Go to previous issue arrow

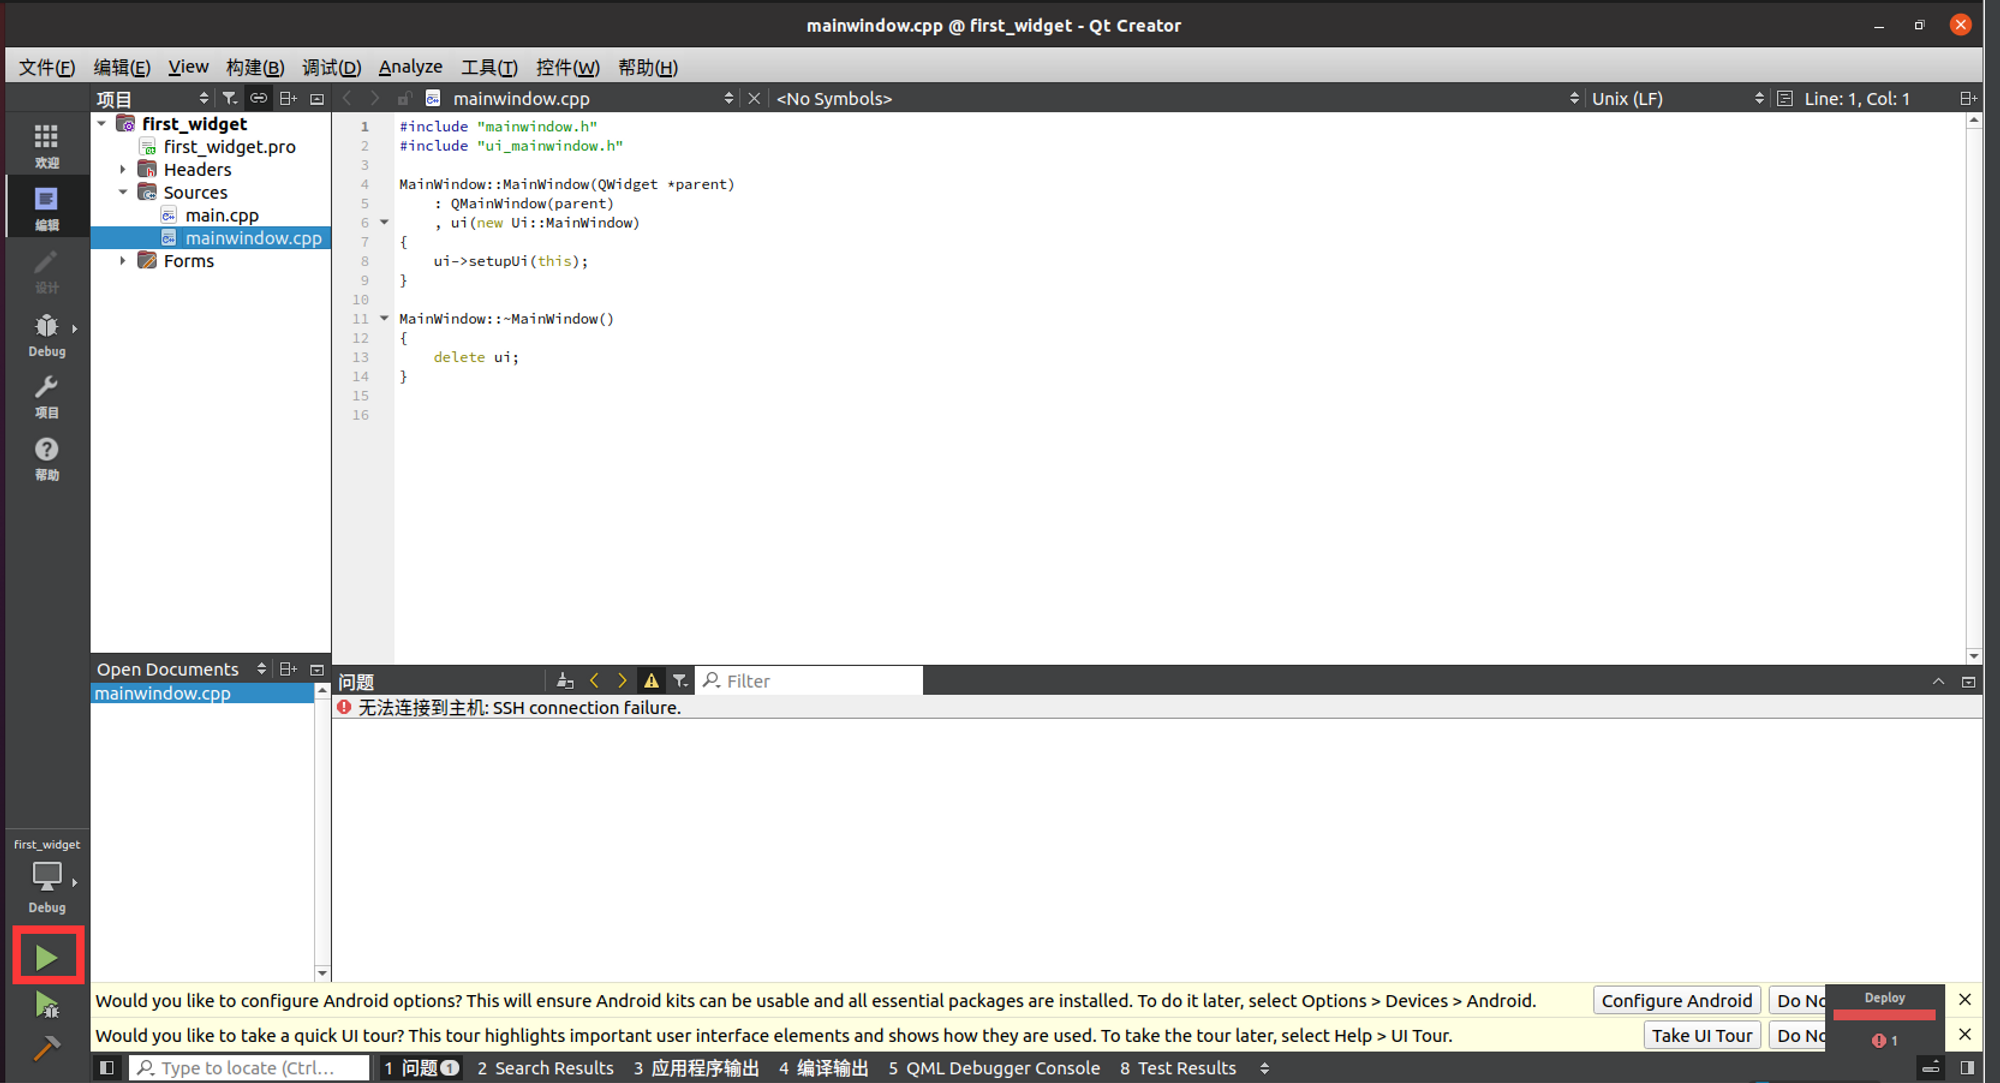[x=595, y=680]
